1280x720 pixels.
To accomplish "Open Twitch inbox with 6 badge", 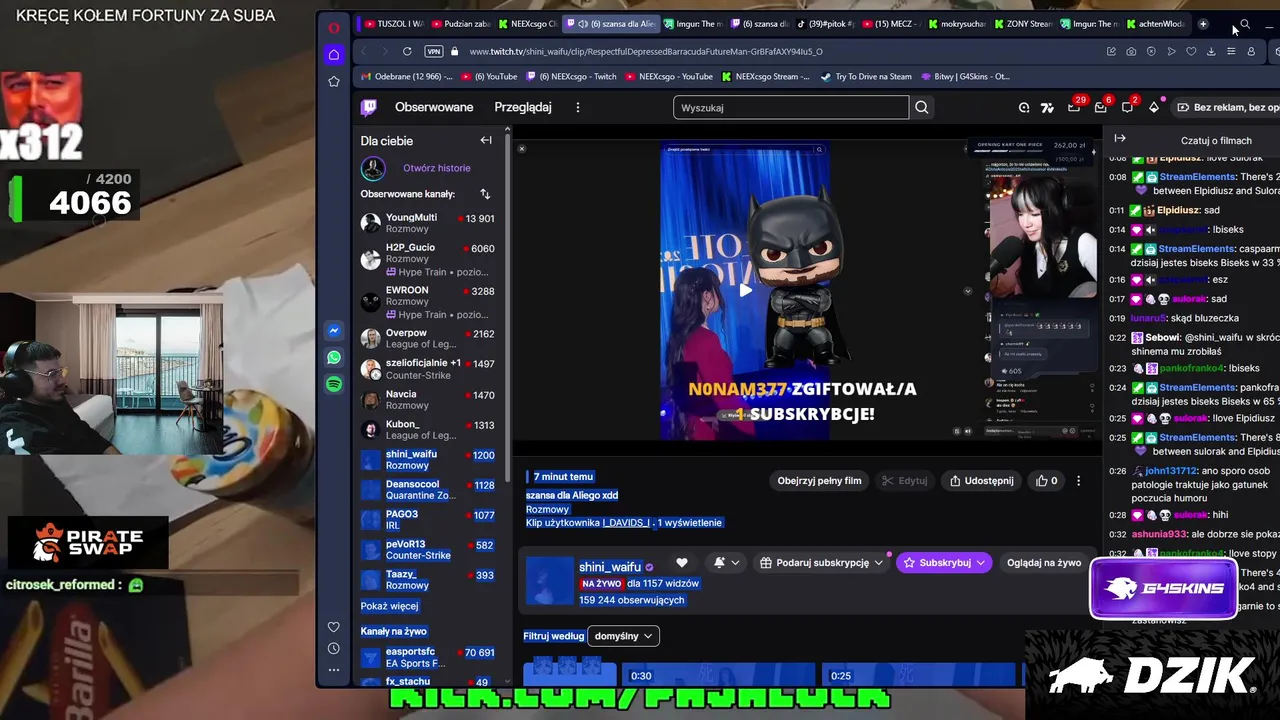I will pos(1101,106).
